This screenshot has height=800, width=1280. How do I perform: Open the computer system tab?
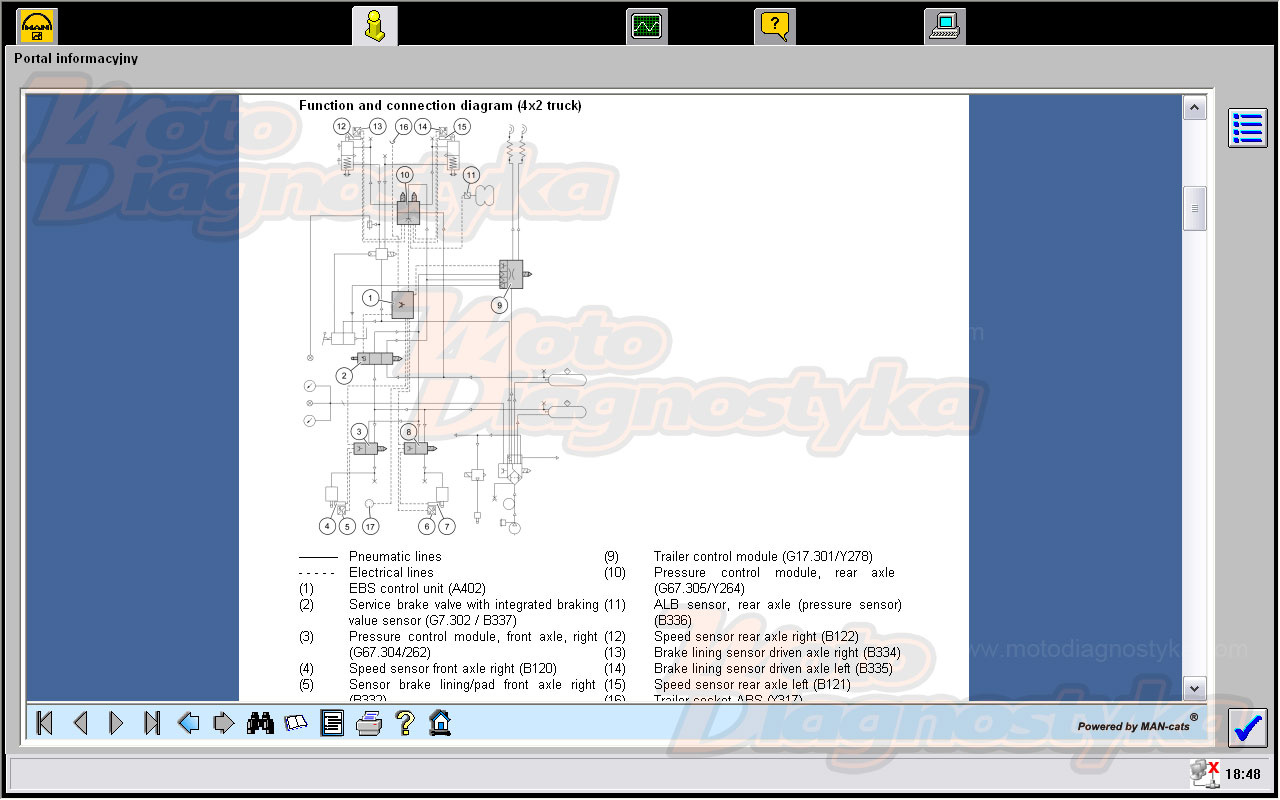(944, 25)
